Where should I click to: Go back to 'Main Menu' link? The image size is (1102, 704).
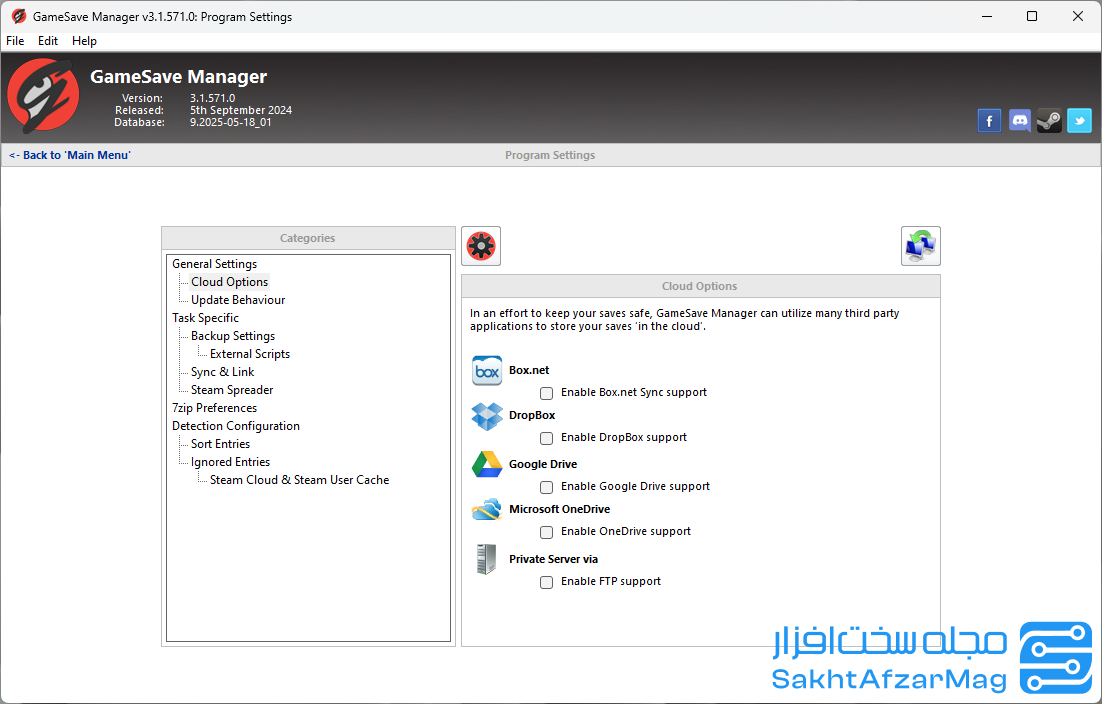point(70,155)
